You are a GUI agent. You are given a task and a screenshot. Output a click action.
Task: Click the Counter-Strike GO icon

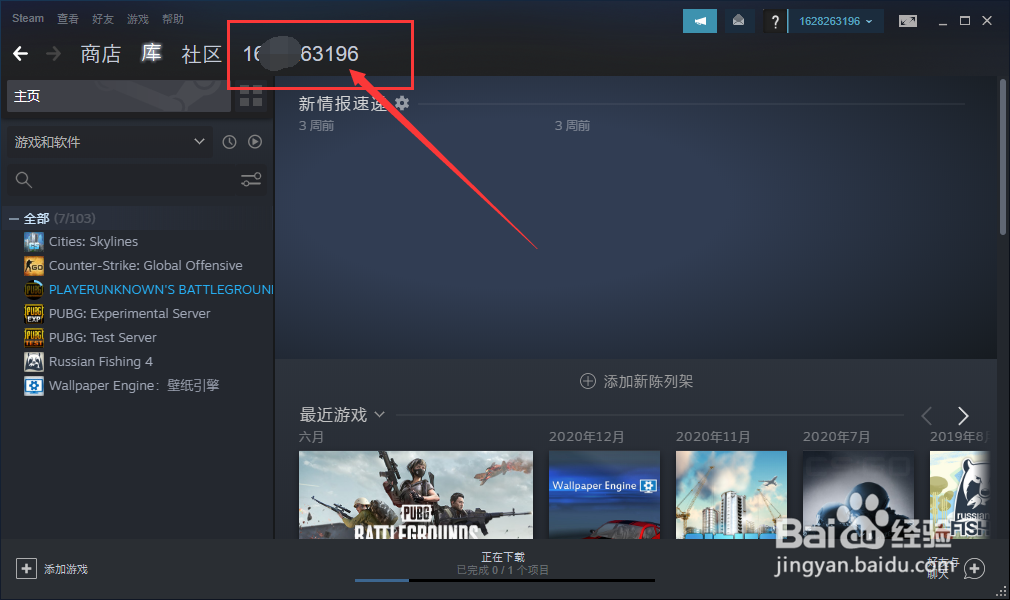click(33, 266)
